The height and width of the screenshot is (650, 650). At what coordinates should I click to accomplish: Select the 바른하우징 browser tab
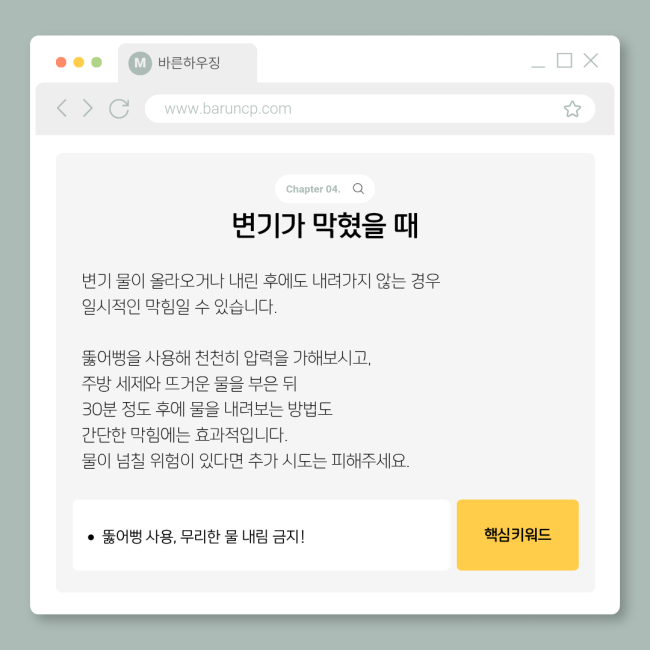(187, 63)
